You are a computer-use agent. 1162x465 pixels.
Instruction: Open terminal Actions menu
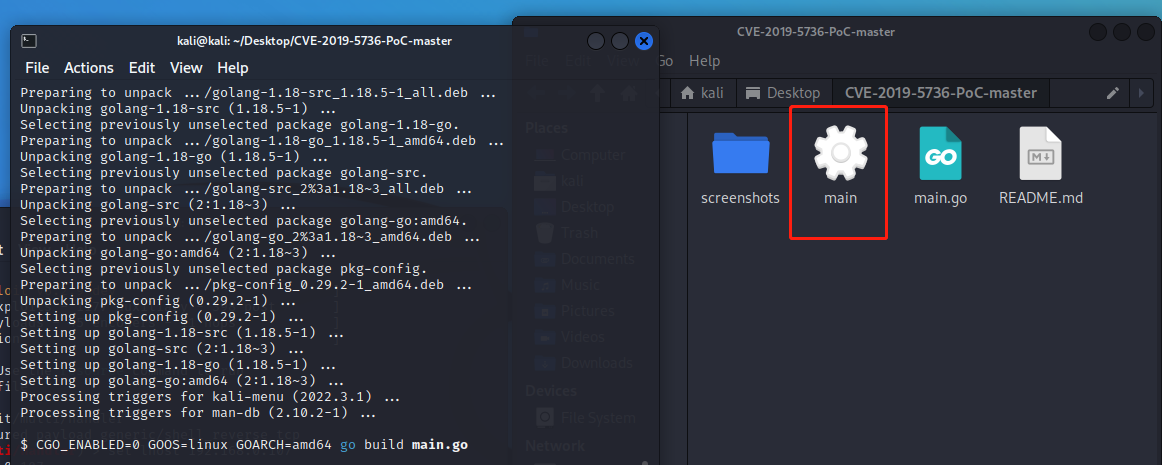tap(89, 67)
